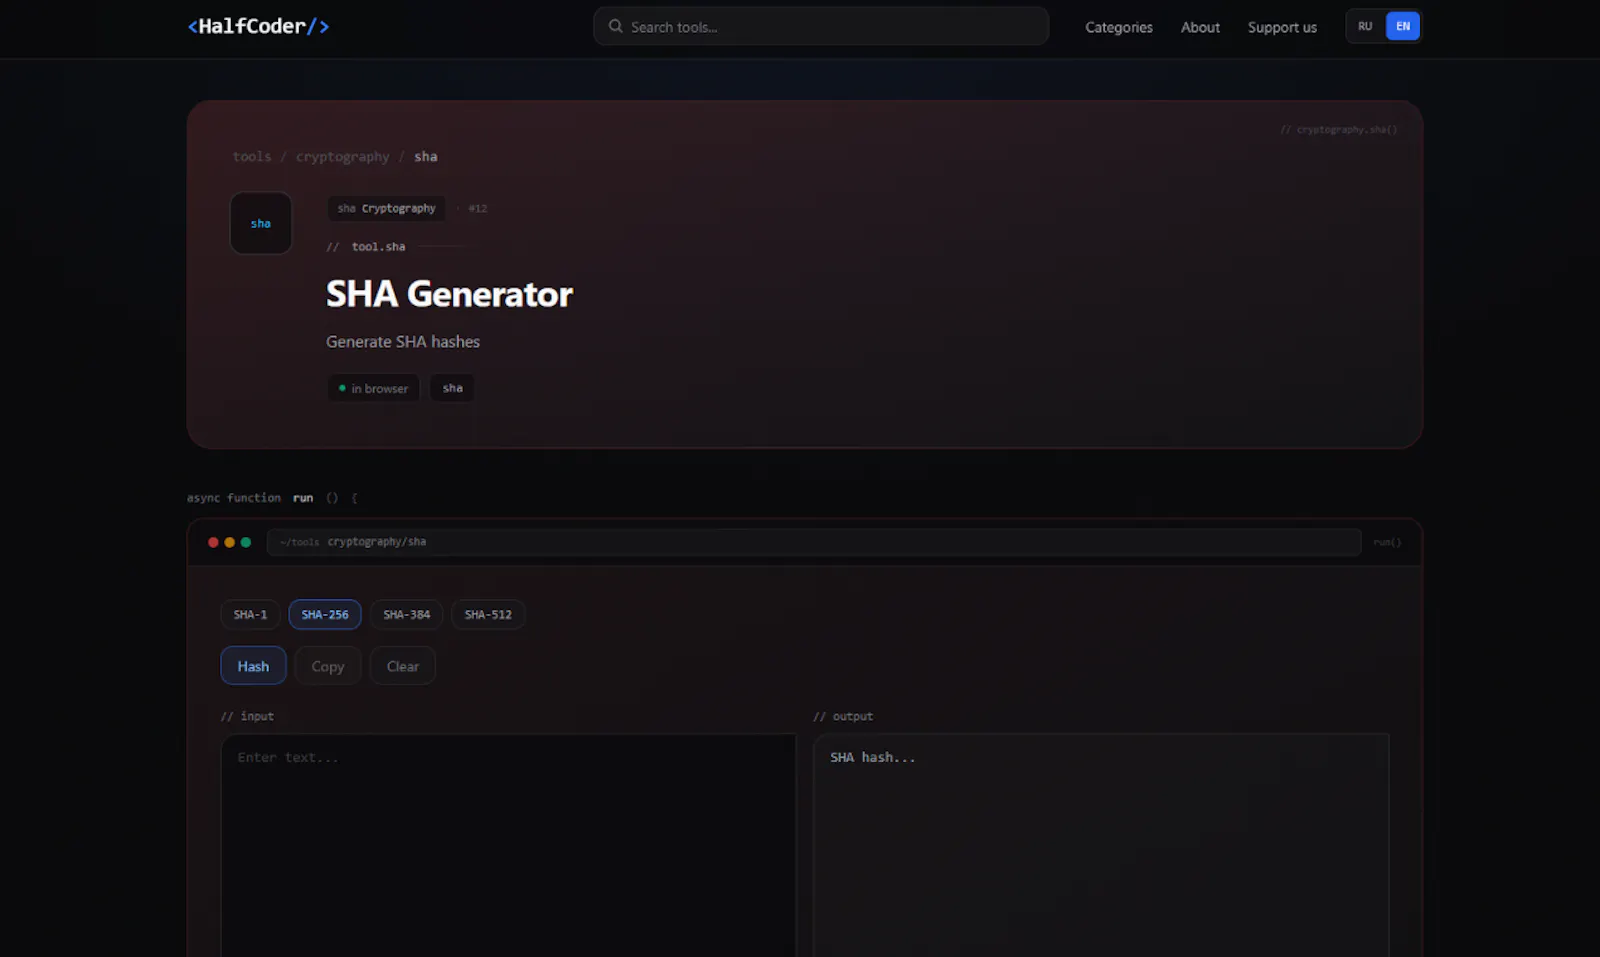The width and height of the screenshot is (1600, 957).
Task: Click into the Enter text input area
Action: tap(508, 845)
